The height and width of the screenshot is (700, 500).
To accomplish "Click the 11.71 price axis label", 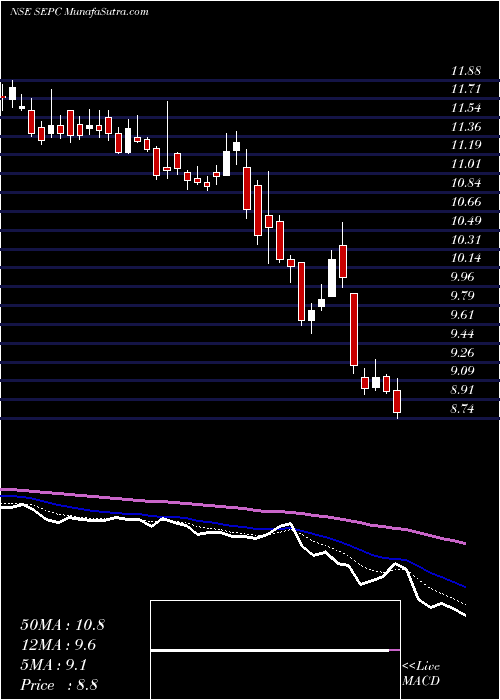I will point(466,90).
